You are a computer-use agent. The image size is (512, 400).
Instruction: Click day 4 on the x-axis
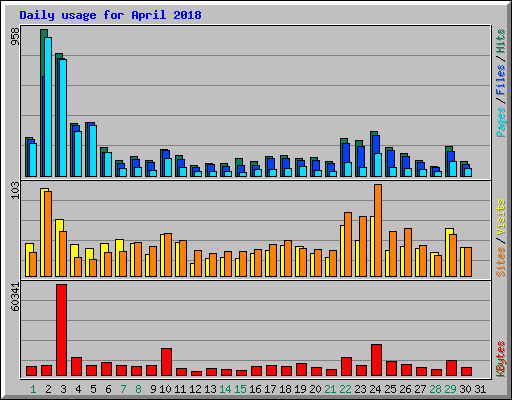(x=78, y=389)
